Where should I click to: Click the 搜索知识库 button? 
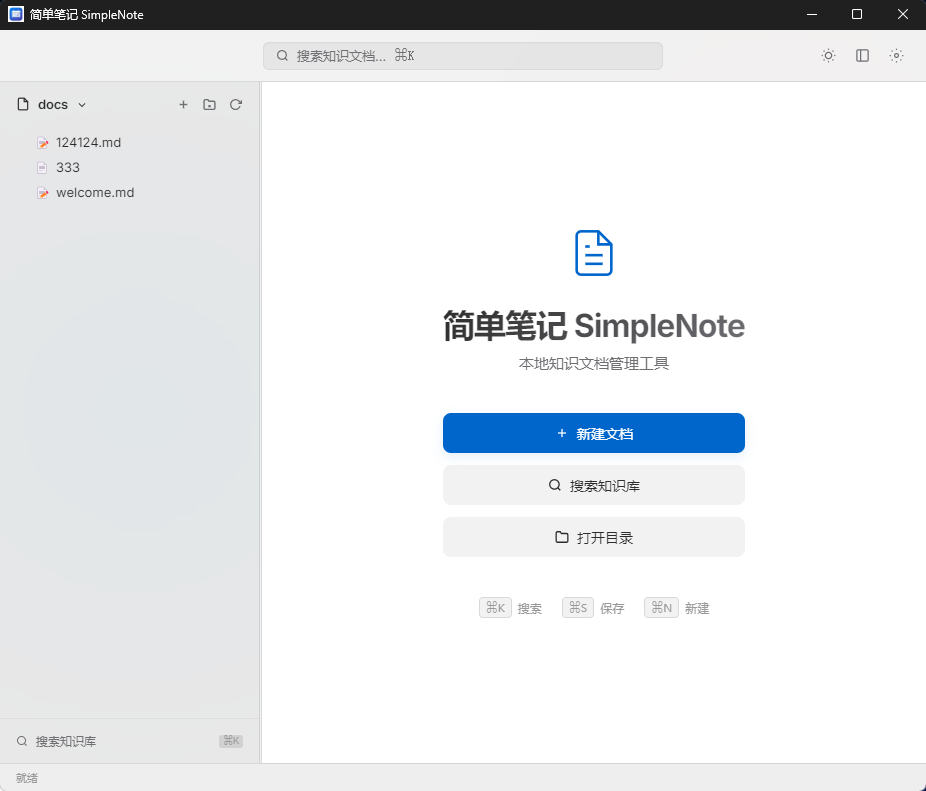click(x=593, y=485)
